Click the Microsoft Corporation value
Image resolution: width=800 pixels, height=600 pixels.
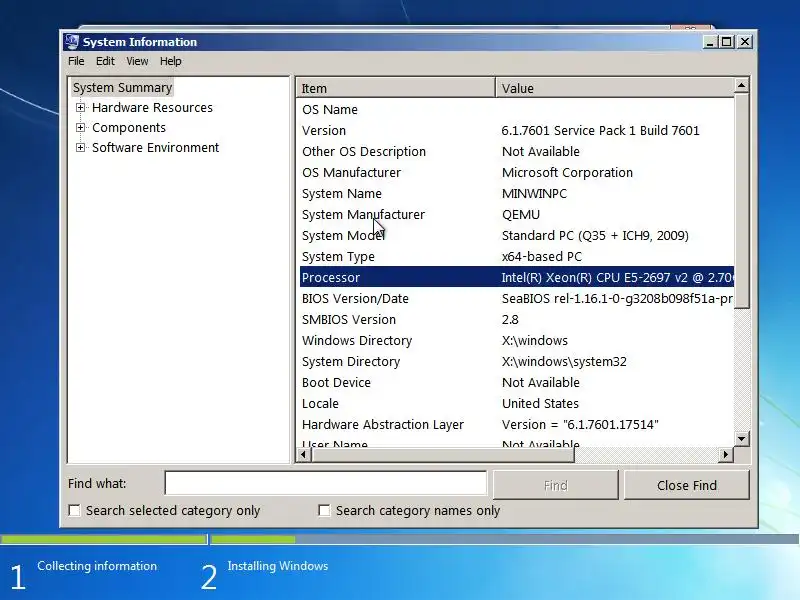[x=567, y=172]
